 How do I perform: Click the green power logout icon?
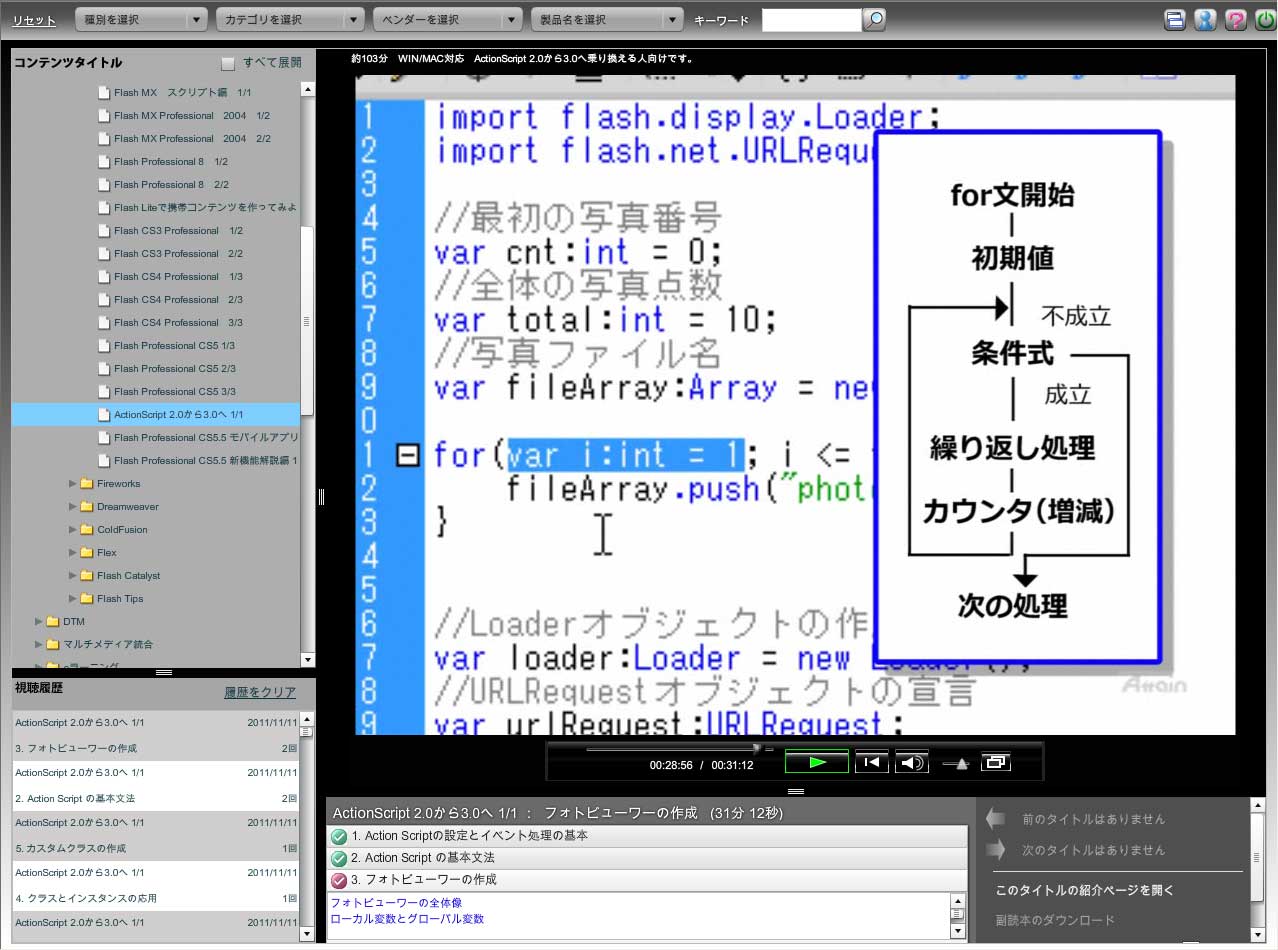tap(1264, 20)
